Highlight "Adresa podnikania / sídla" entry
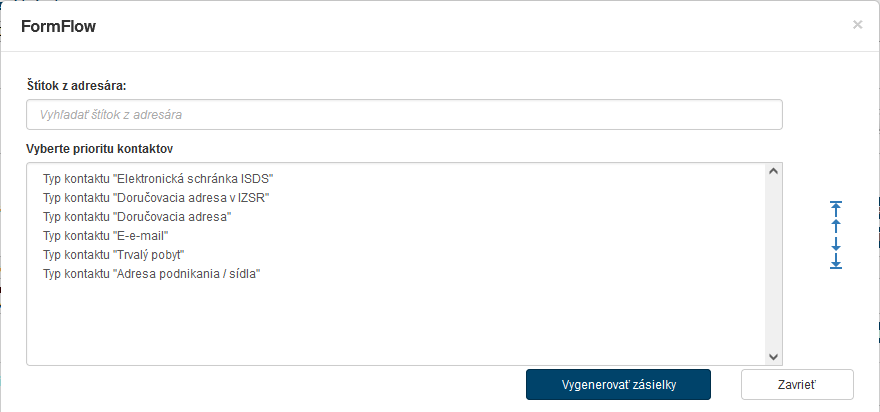The height and width of the screenshot is (412, 880). 152,273
